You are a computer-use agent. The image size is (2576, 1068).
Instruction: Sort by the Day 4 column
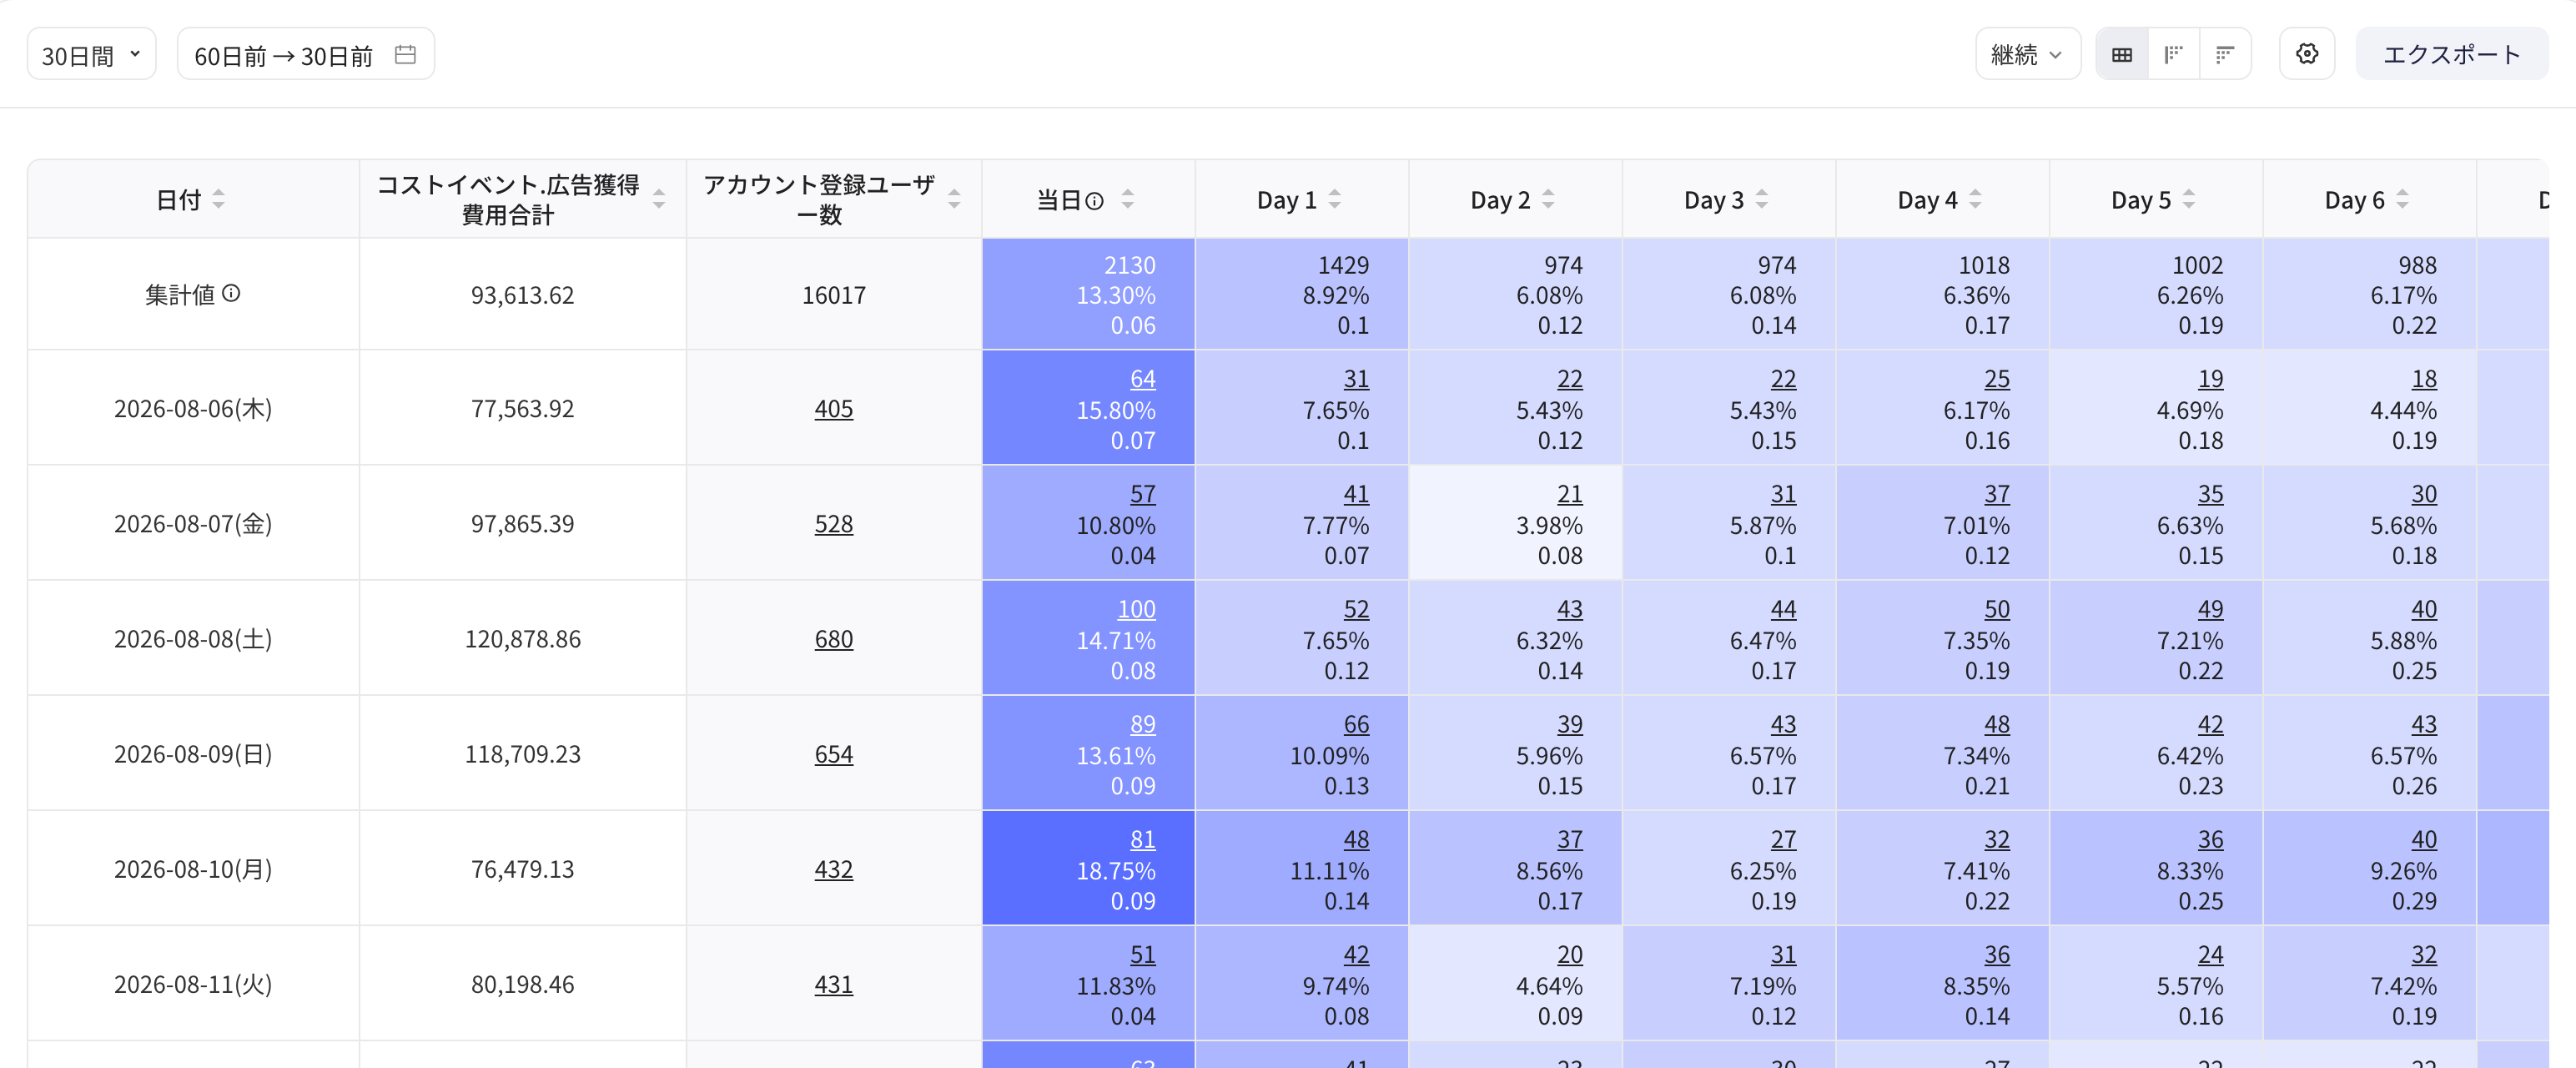tap(1975, 200)
